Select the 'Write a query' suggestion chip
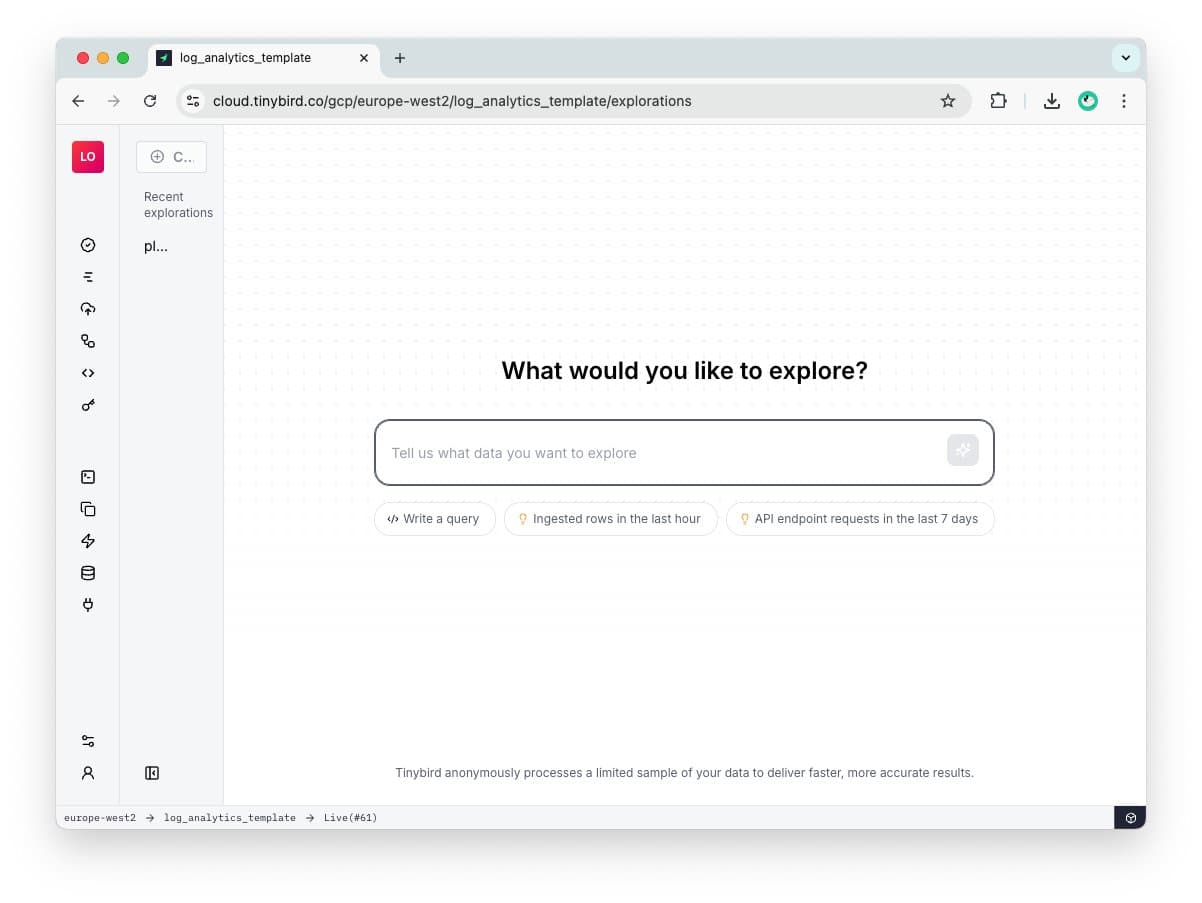 [x=435, y=519]
